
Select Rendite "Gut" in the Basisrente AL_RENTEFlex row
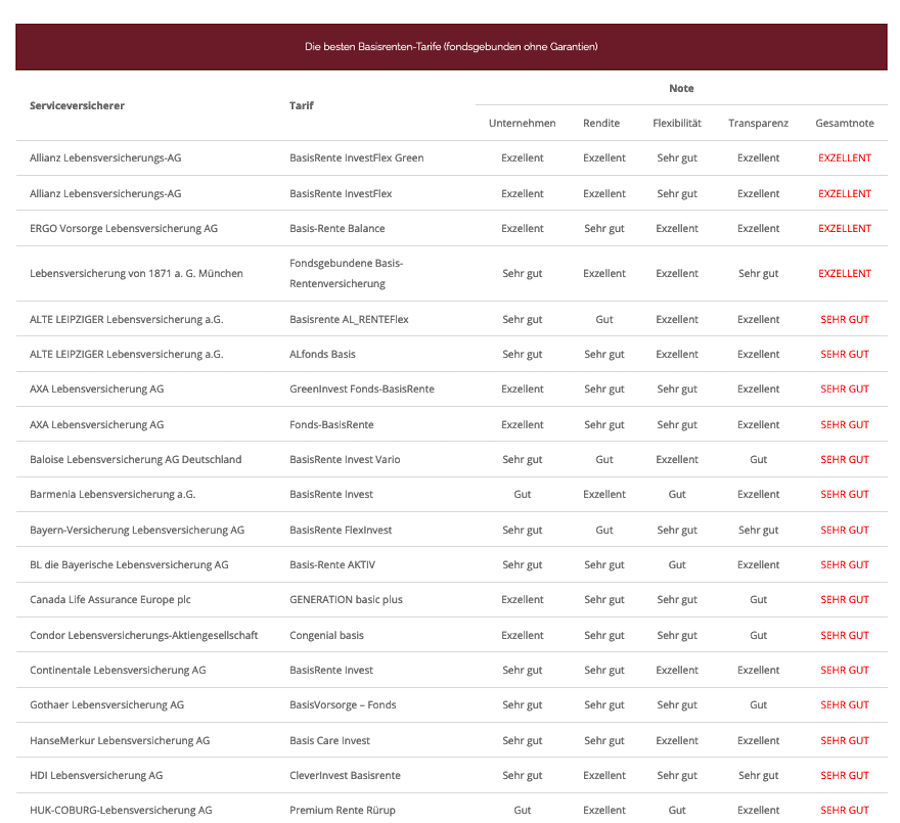point(604,320)
